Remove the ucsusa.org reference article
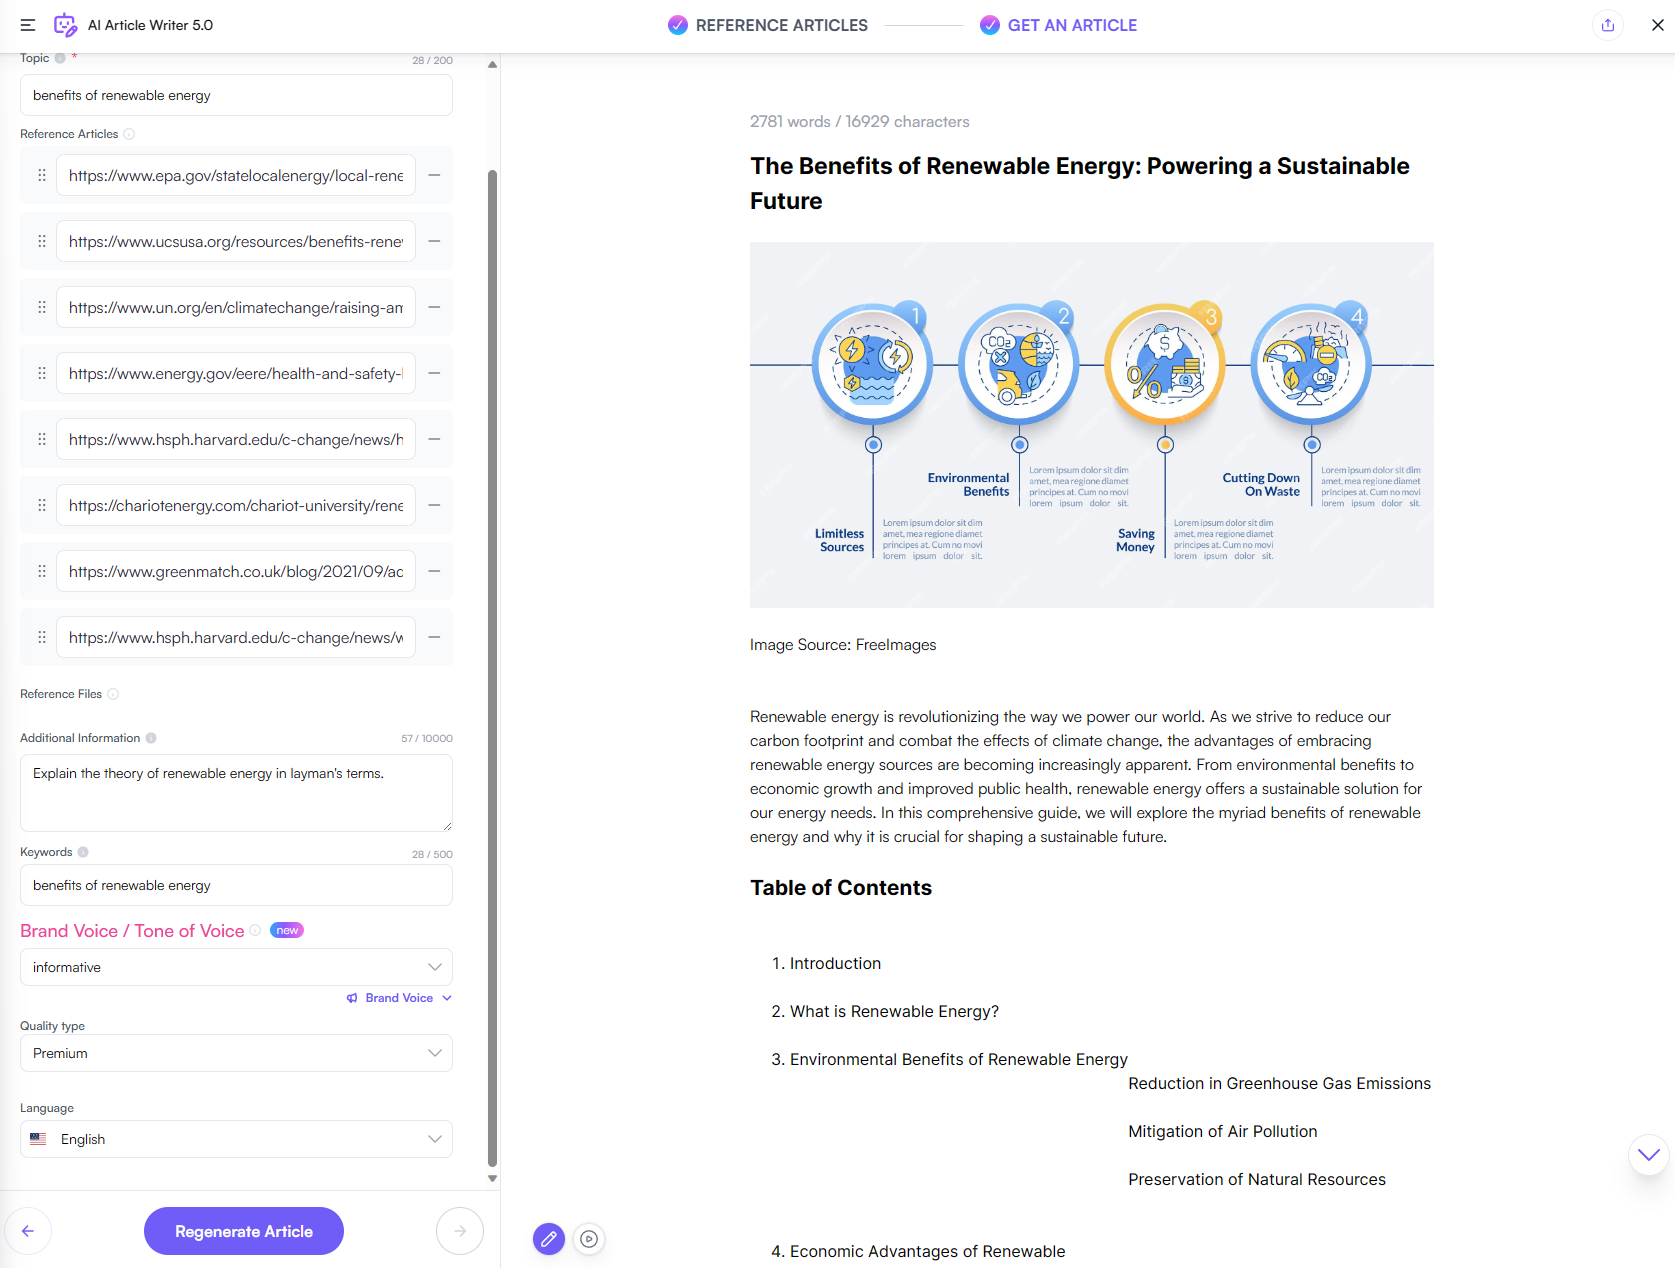1675x1268 pixels. tap(434, 241)
